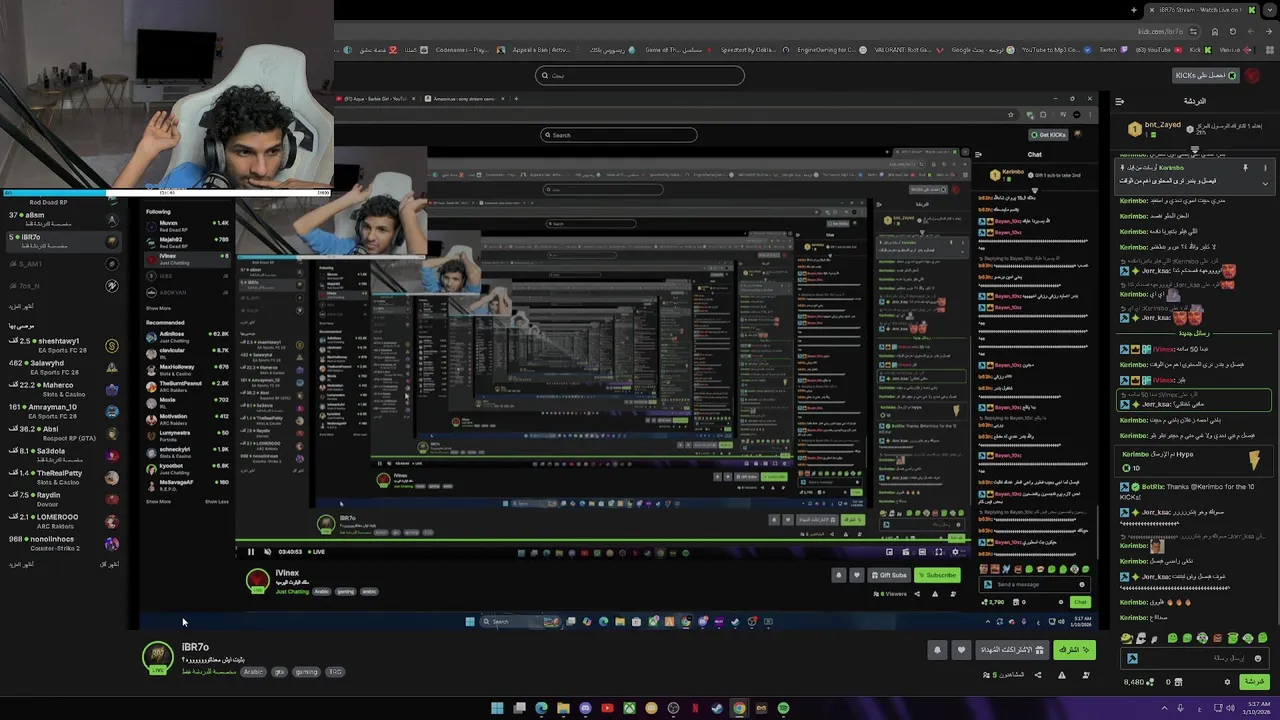1280x720 pixels.
Task: Open the pinned message options menu
Action: [1265, 168]
